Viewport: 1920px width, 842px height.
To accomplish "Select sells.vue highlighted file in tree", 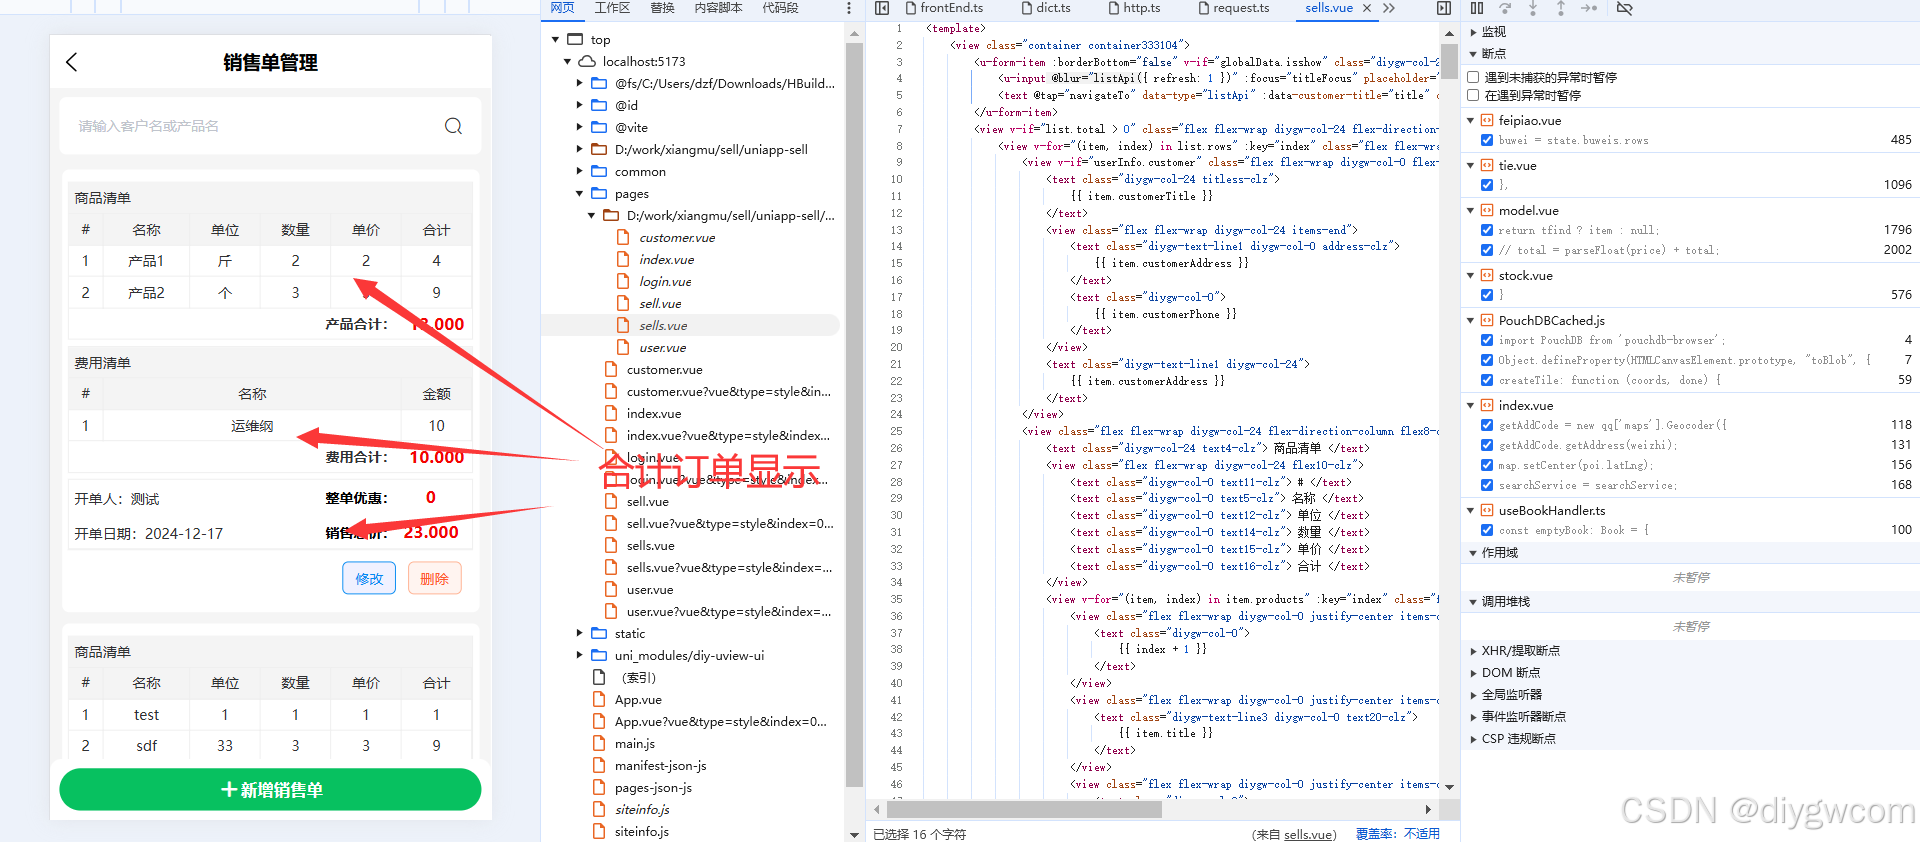I will [x=663, y=326].
